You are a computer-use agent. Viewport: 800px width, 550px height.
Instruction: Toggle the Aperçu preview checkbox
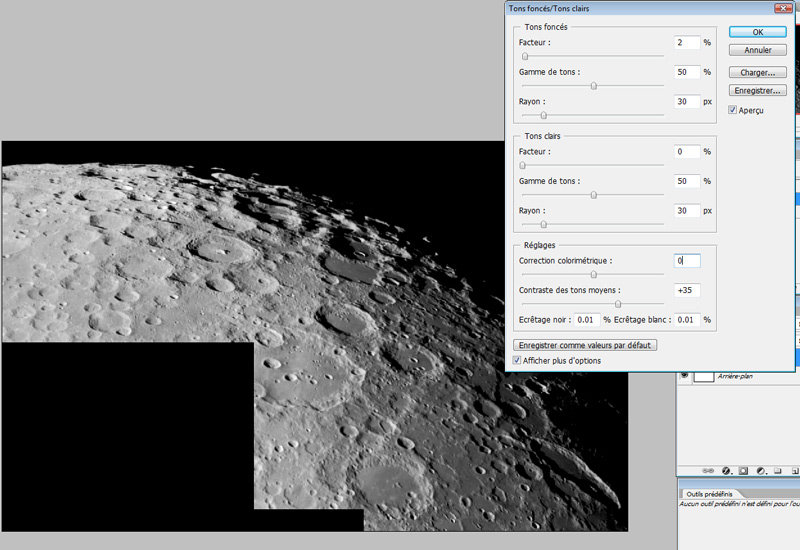pos(733,110)
